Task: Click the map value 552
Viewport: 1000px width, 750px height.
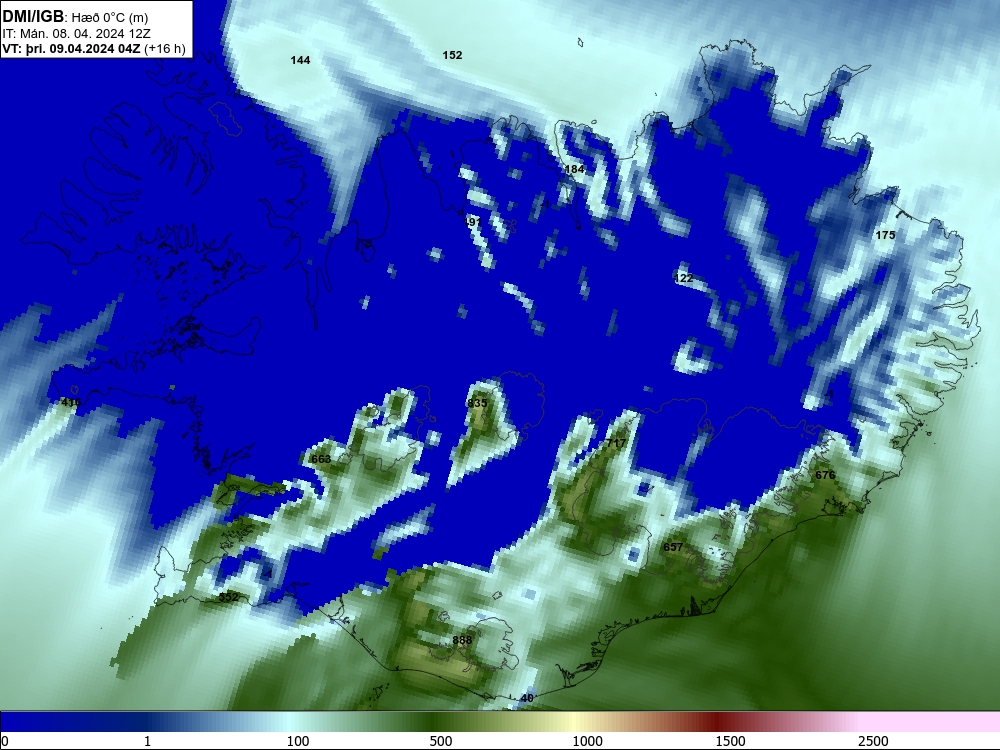Action: point(228,597)
